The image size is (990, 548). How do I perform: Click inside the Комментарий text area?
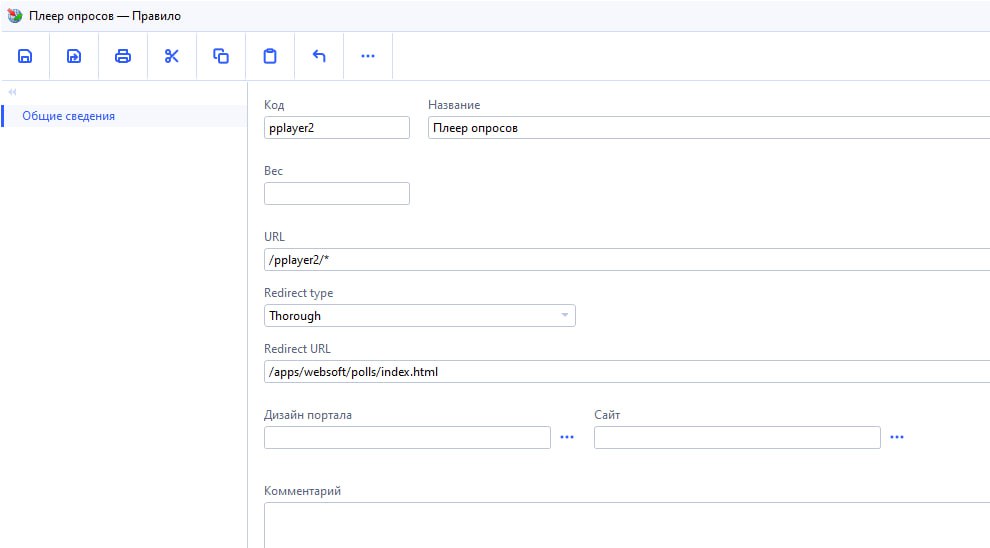625,524
